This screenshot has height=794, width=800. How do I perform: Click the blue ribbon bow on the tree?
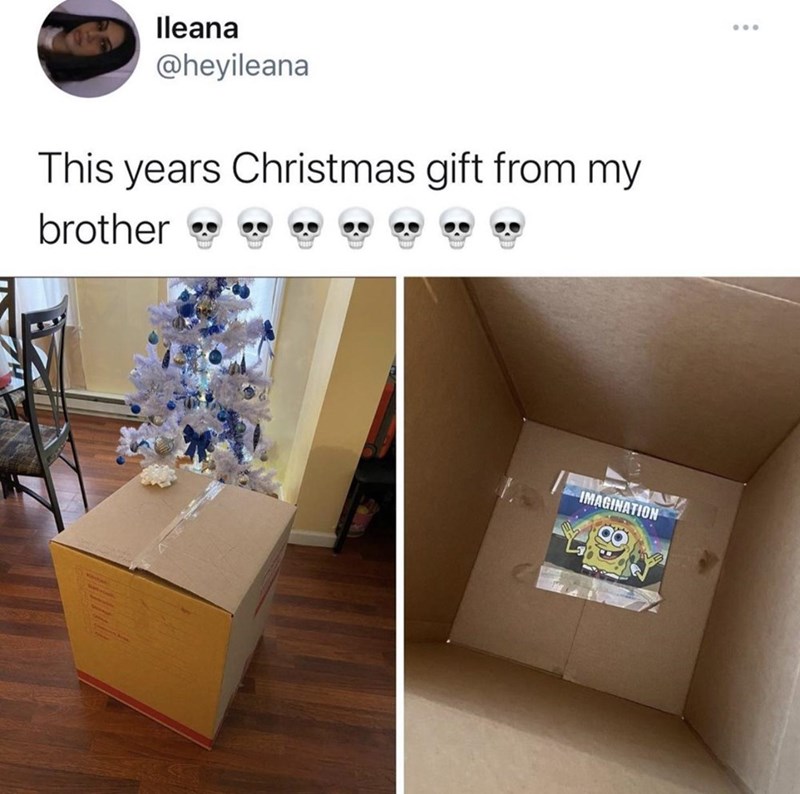click(196, 441)
